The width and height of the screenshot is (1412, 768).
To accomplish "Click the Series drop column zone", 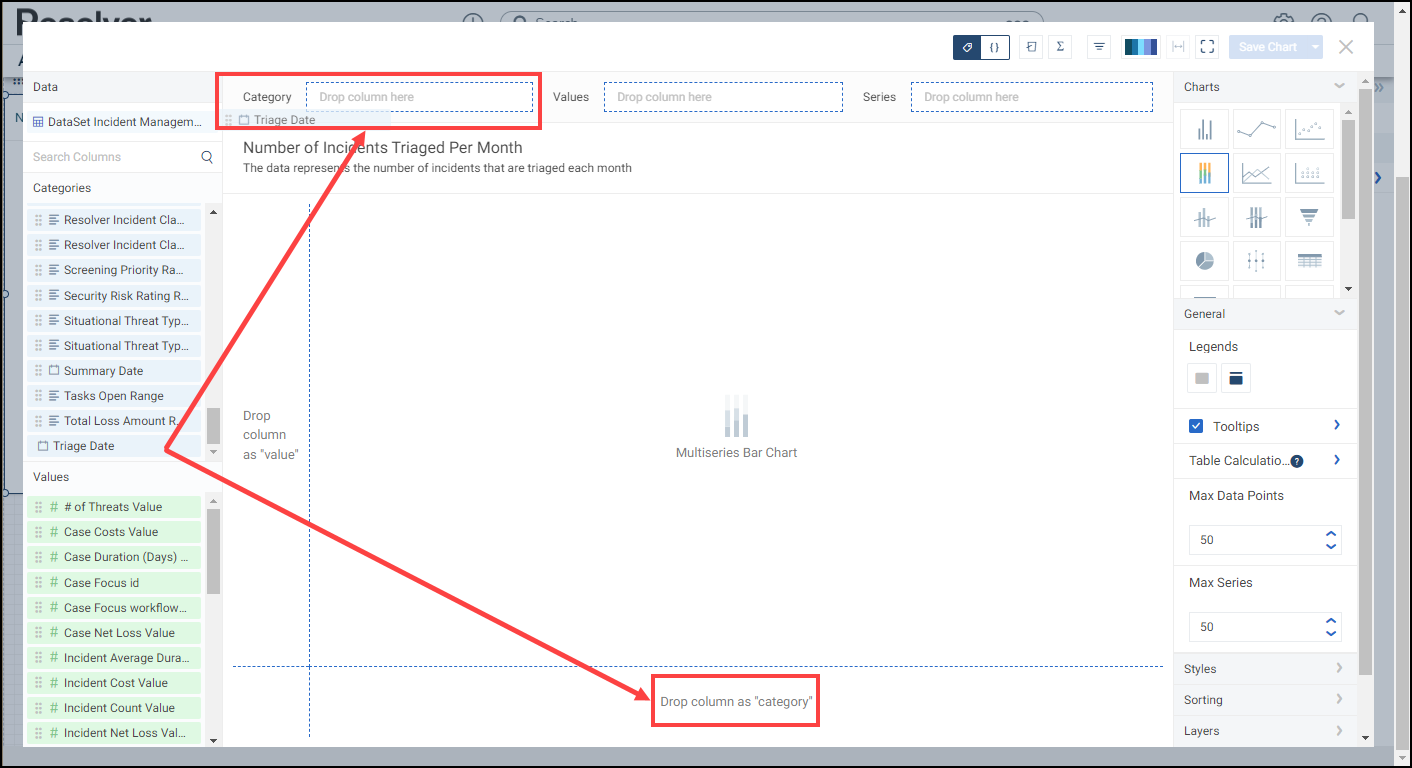I will (x=1032, y=97).
